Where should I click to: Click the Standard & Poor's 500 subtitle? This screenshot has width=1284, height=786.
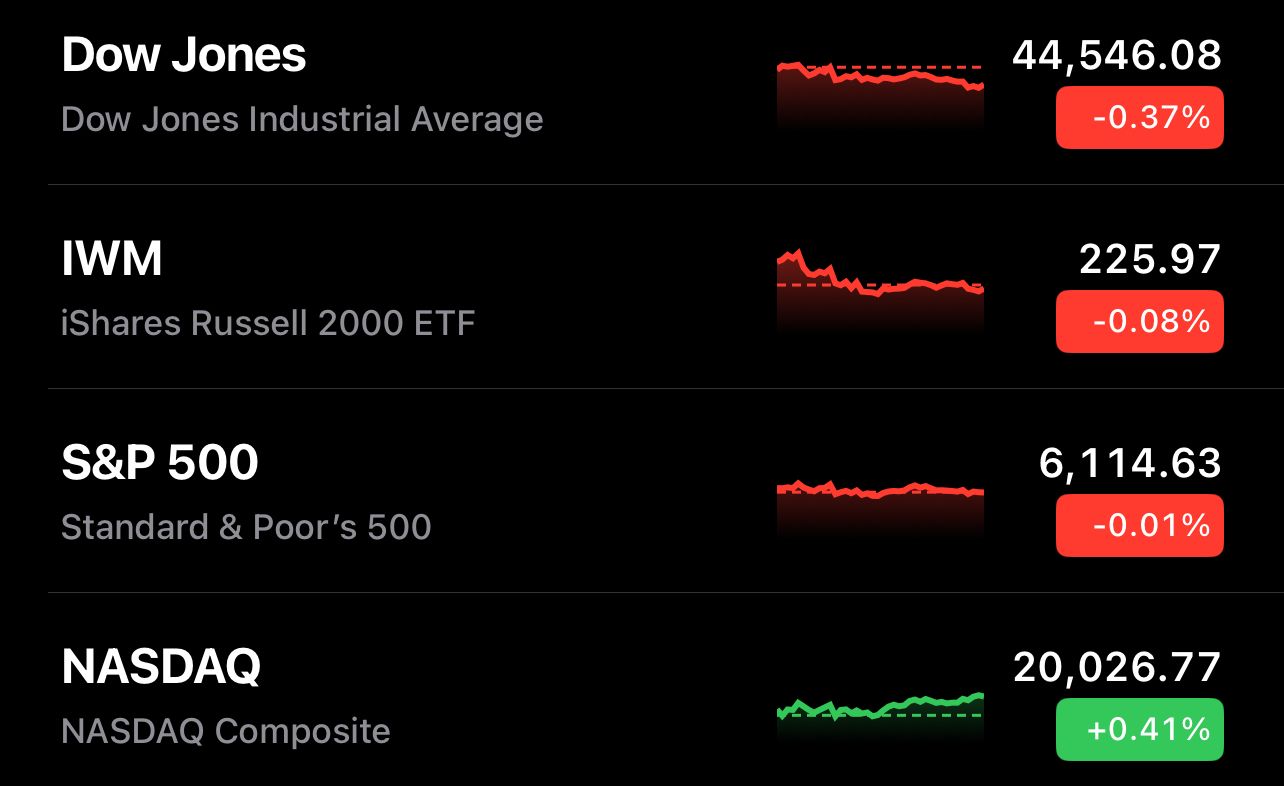point(246,527)
